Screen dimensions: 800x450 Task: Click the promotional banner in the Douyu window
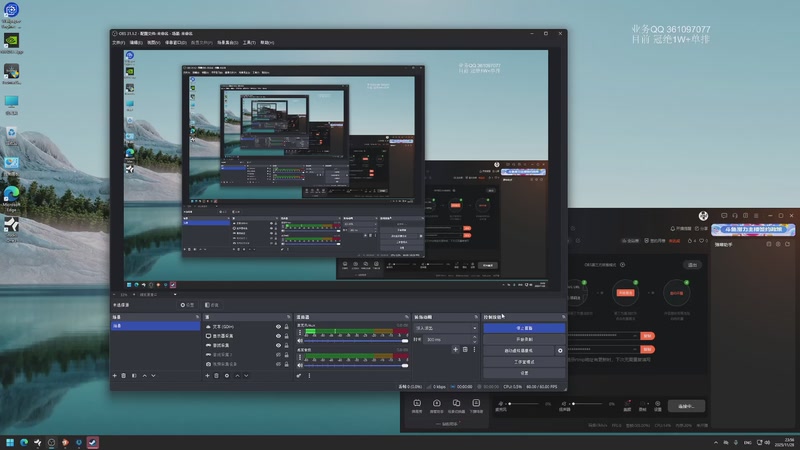[753, 230]
